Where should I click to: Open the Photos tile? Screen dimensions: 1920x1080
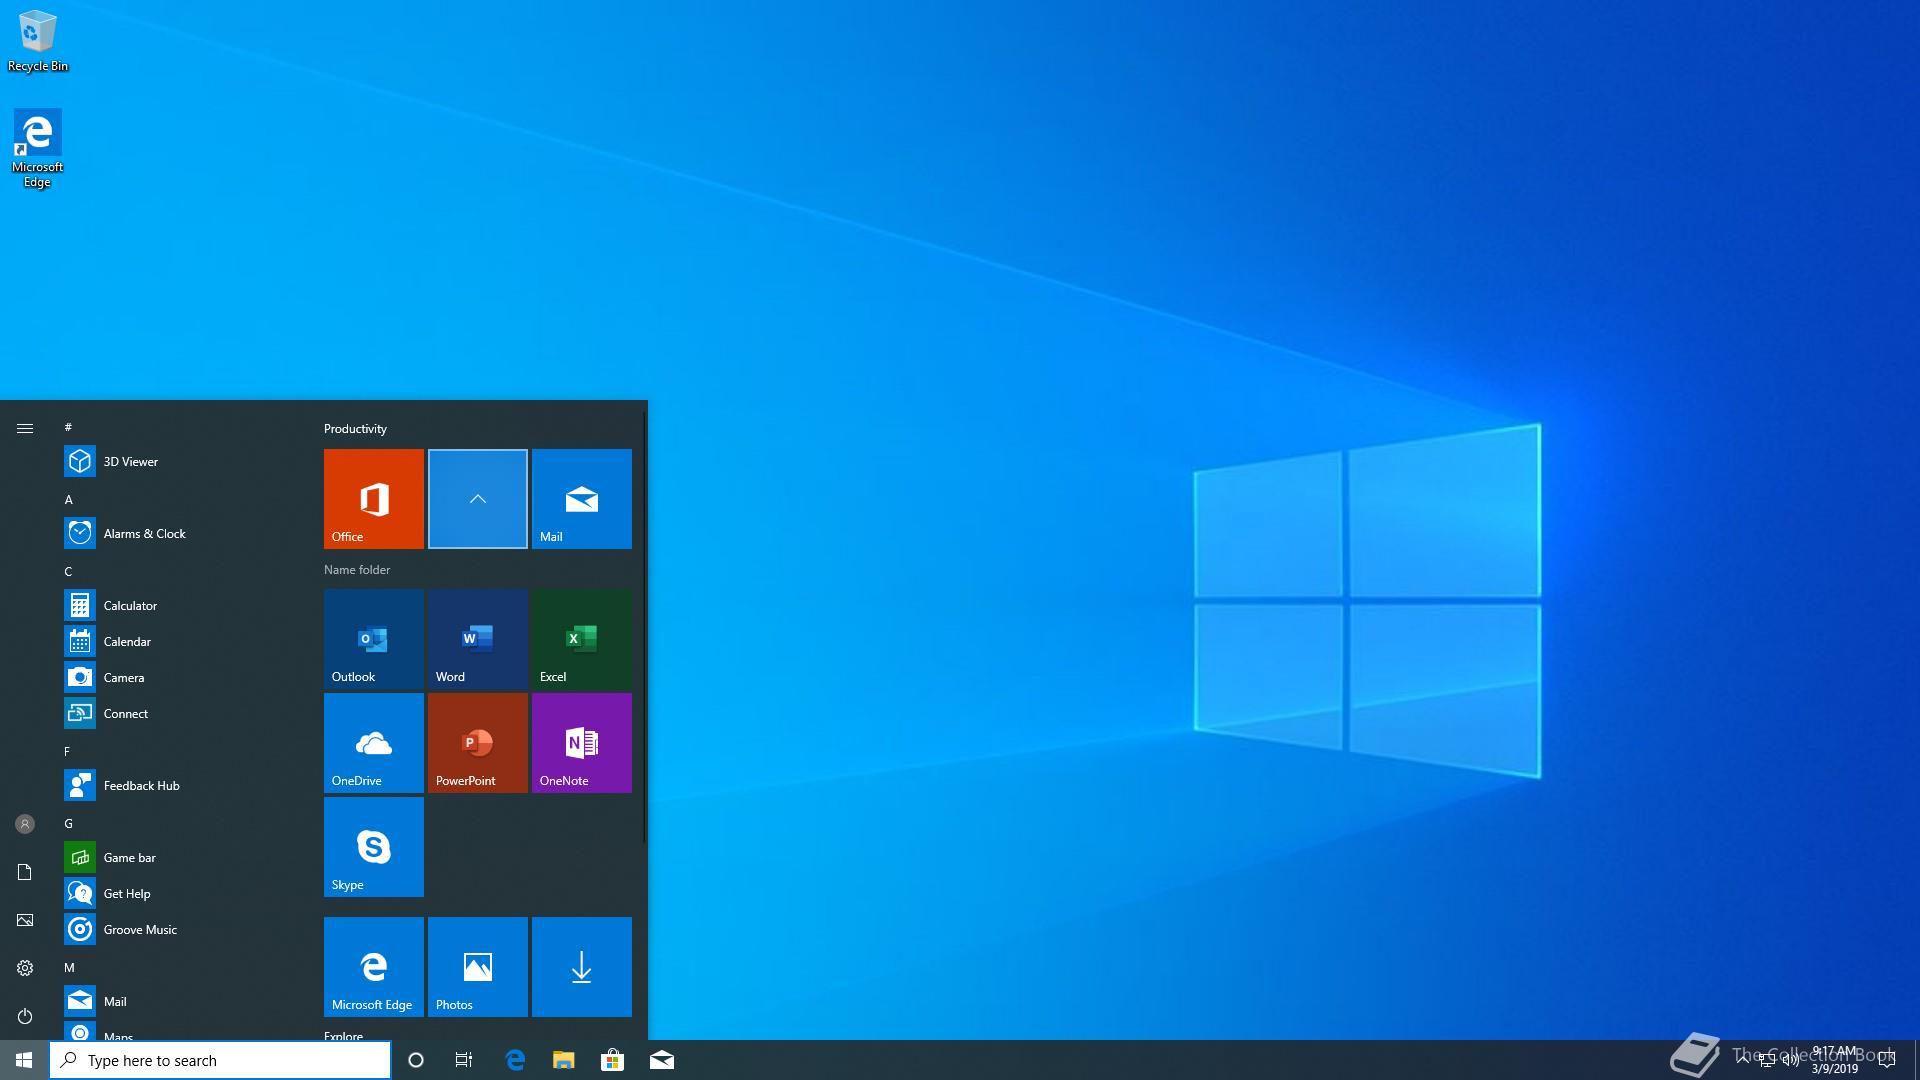coord(478,967)
